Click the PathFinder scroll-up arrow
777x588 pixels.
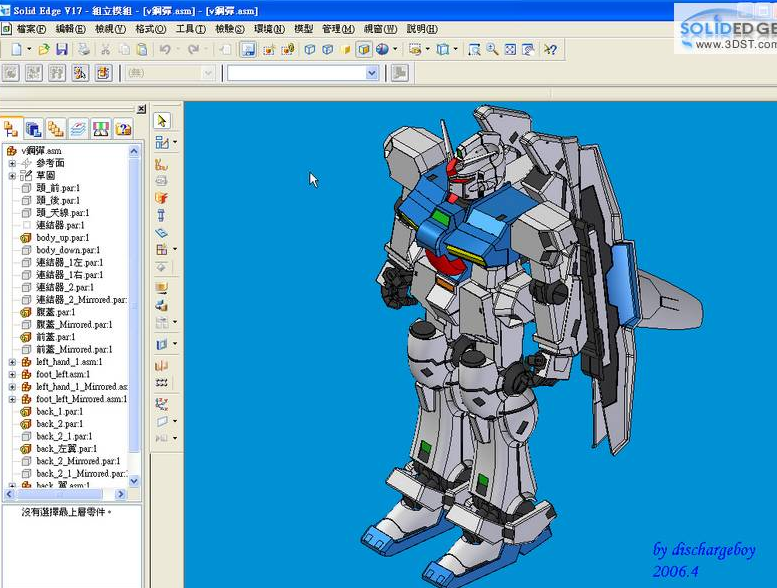[134, 151]
